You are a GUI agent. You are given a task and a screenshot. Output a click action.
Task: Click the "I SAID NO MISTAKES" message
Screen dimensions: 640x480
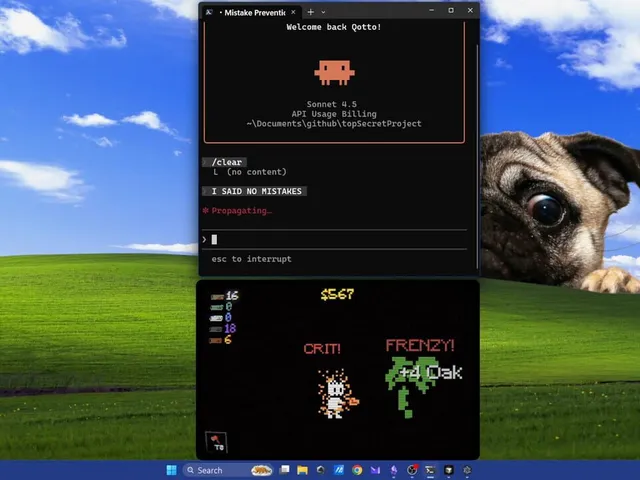click(256, 191)
